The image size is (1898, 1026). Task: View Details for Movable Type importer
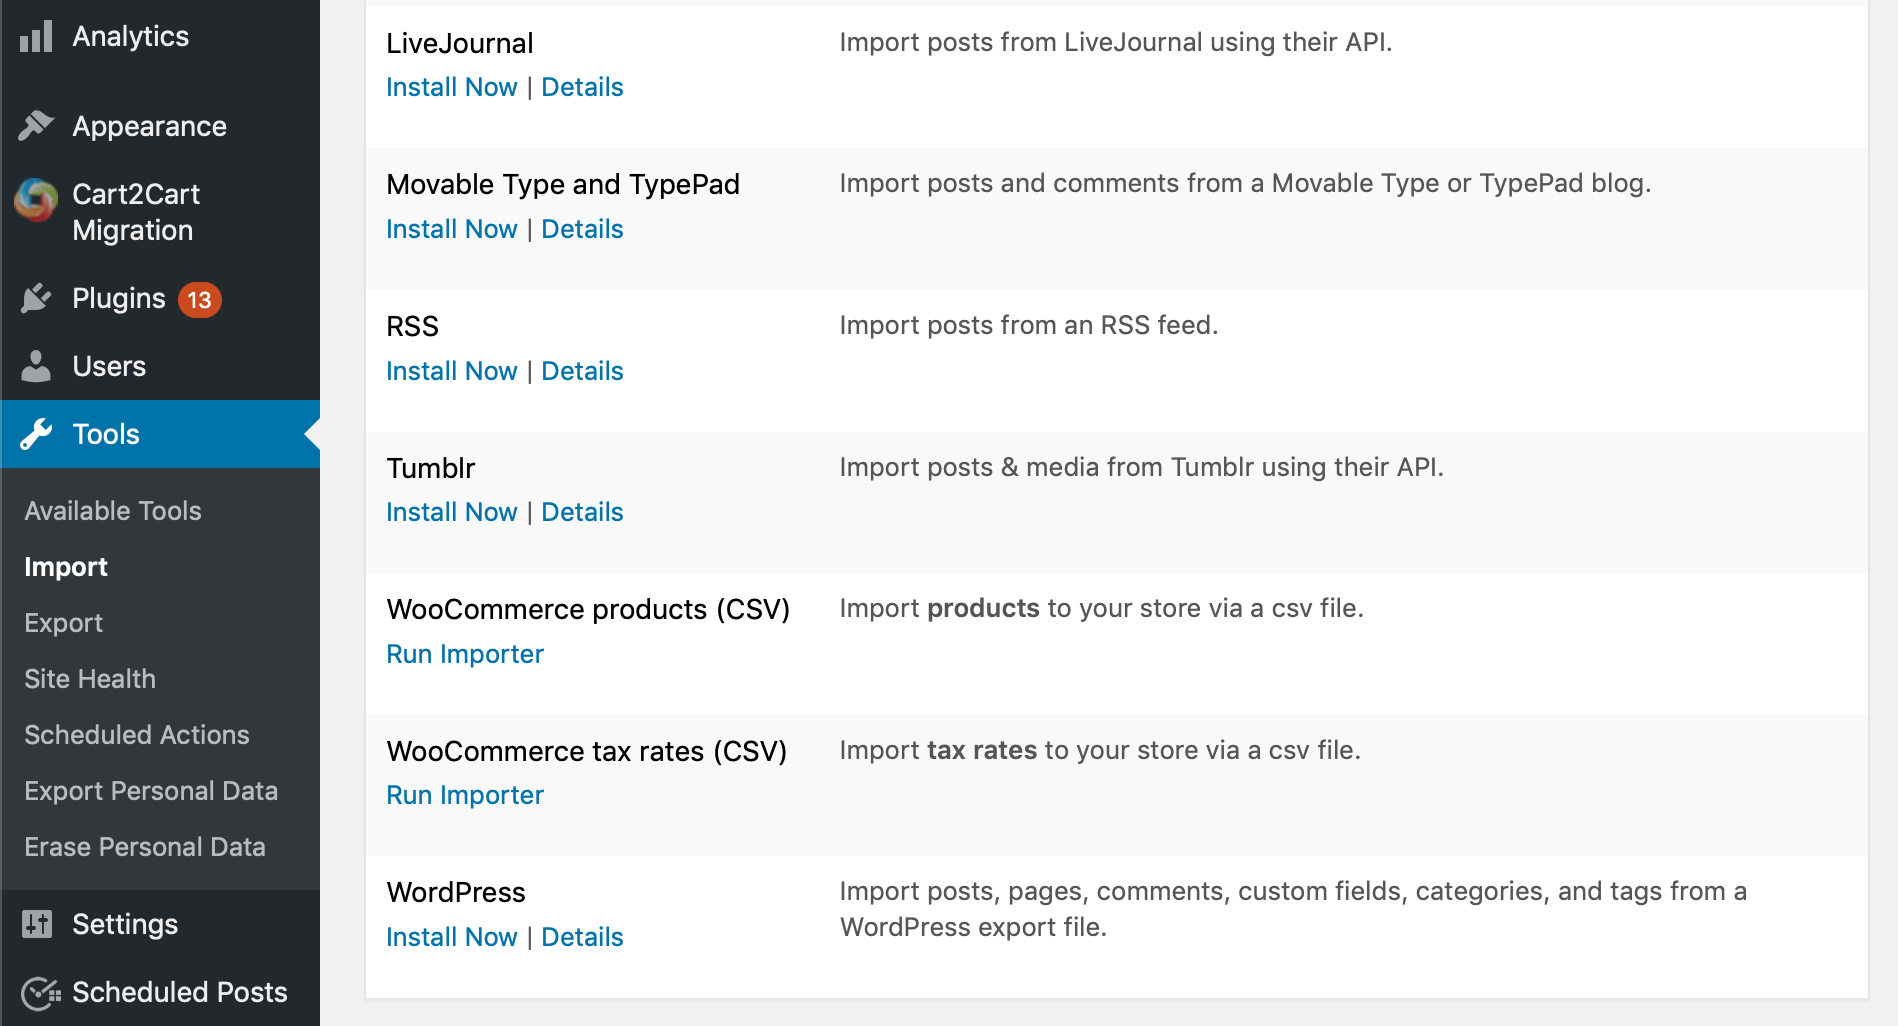[582, 229]
